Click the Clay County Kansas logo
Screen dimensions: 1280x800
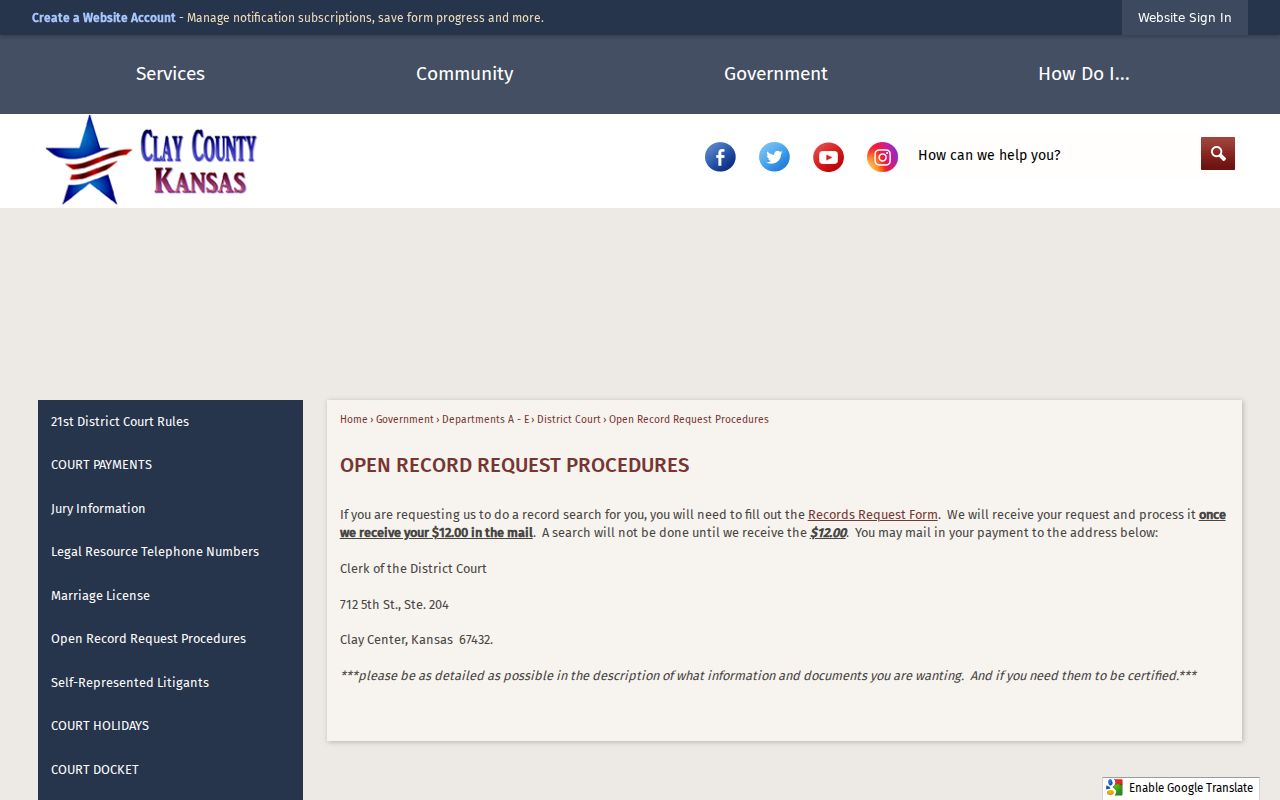click(151, 160)
